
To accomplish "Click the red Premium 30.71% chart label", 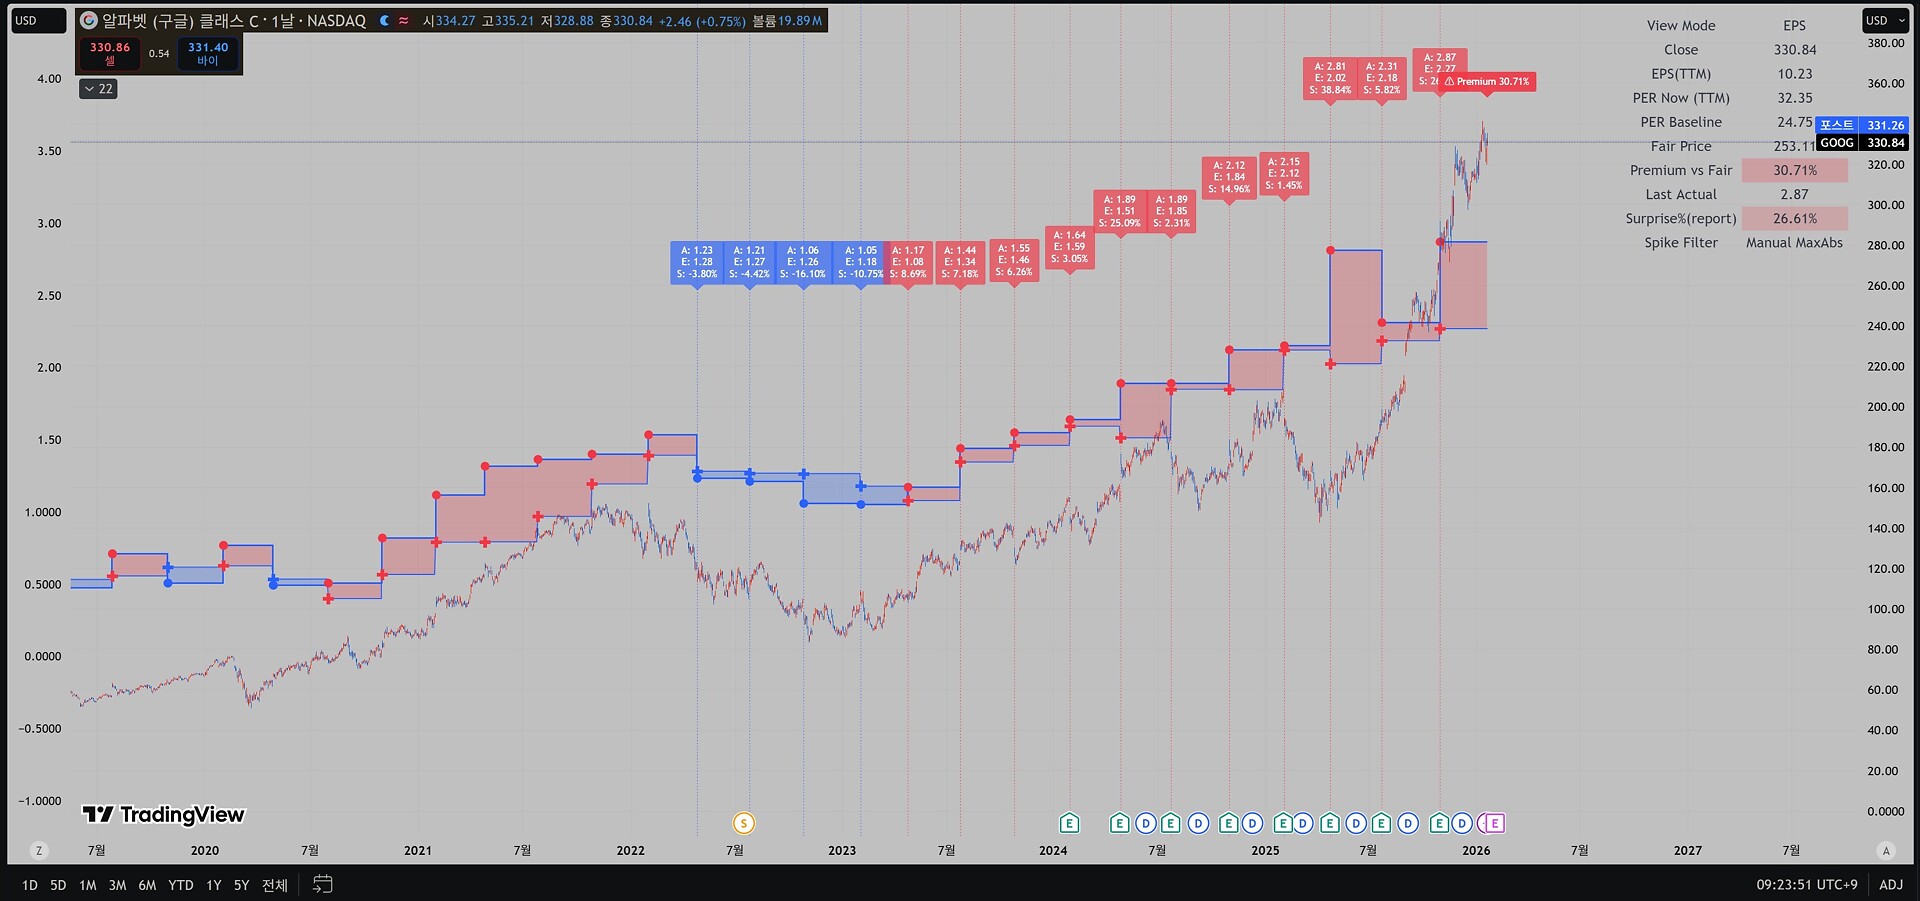I will point(1487,82).
